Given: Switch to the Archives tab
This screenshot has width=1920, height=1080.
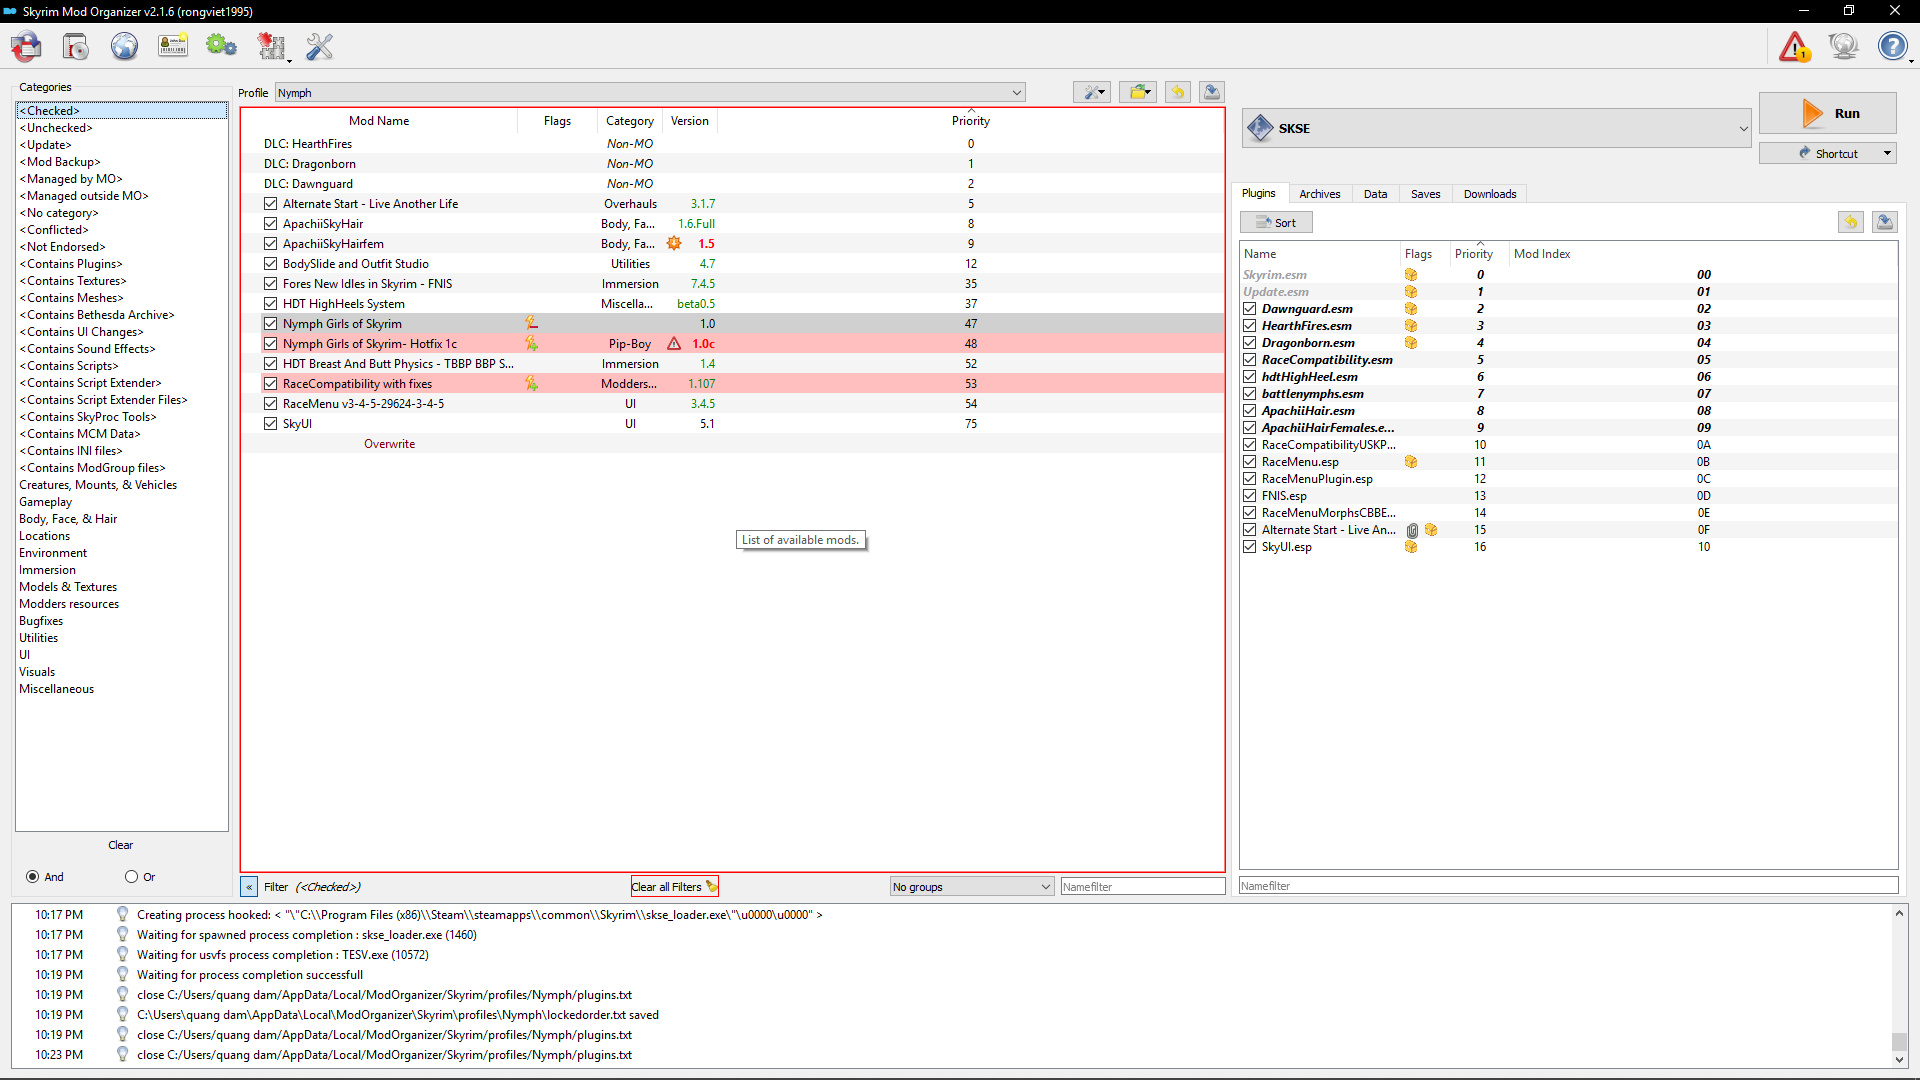Looking at the screenshot, I should click(1319, 193).
